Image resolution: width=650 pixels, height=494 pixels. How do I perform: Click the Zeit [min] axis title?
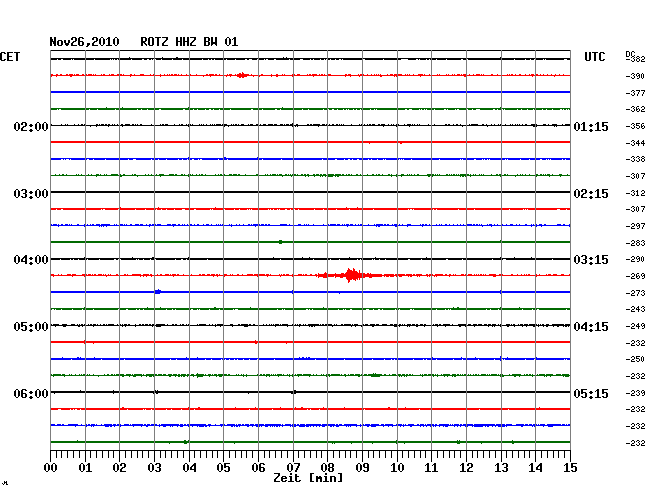pyautogui.click(x=308, y=478)
